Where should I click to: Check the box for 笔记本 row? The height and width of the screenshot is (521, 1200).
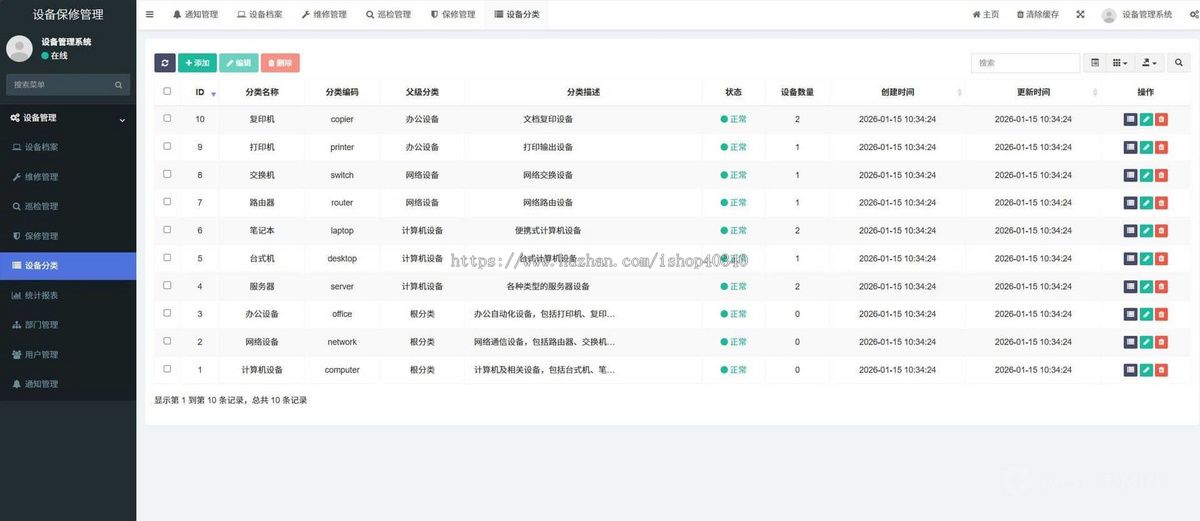tap(167, 230)
